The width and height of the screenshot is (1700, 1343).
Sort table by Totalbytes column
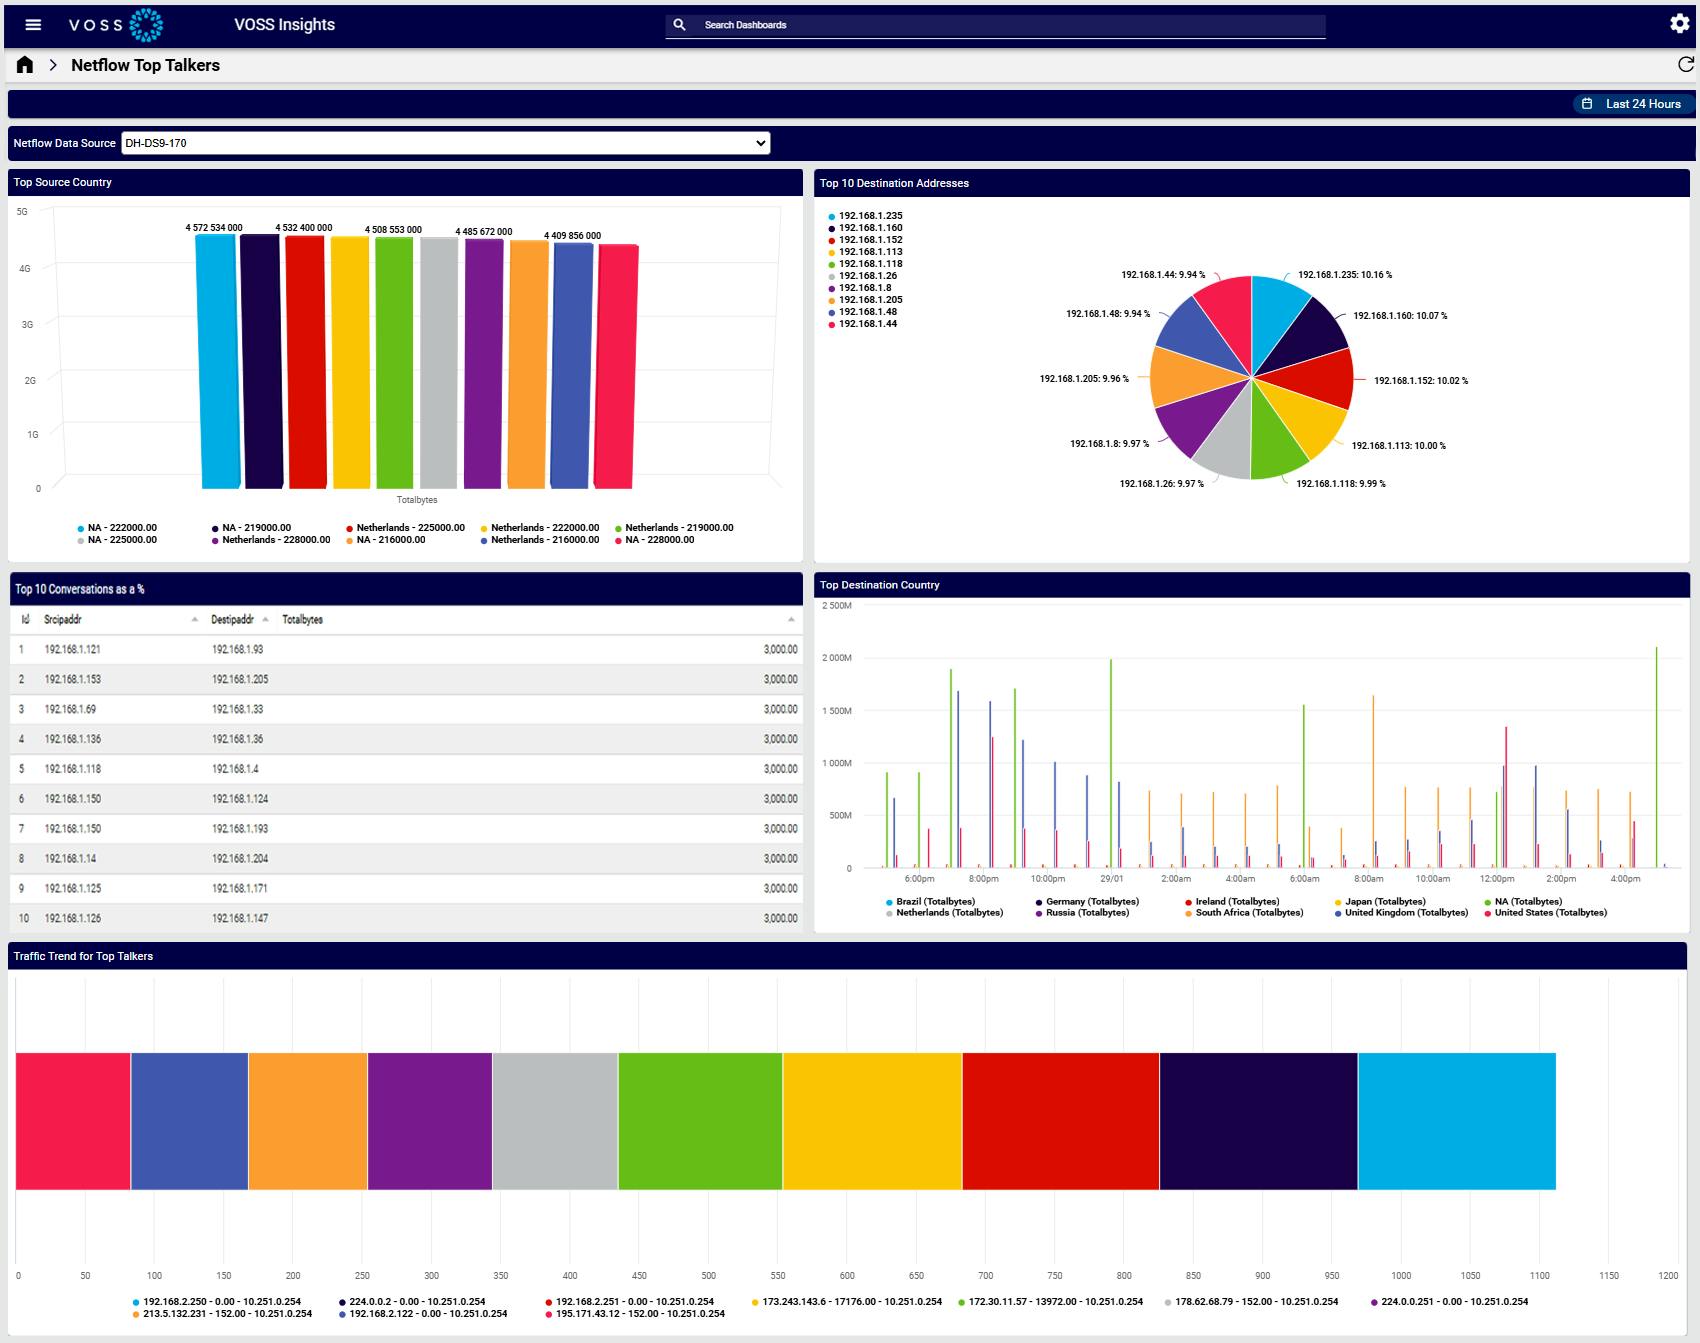(x=302, y=620)
